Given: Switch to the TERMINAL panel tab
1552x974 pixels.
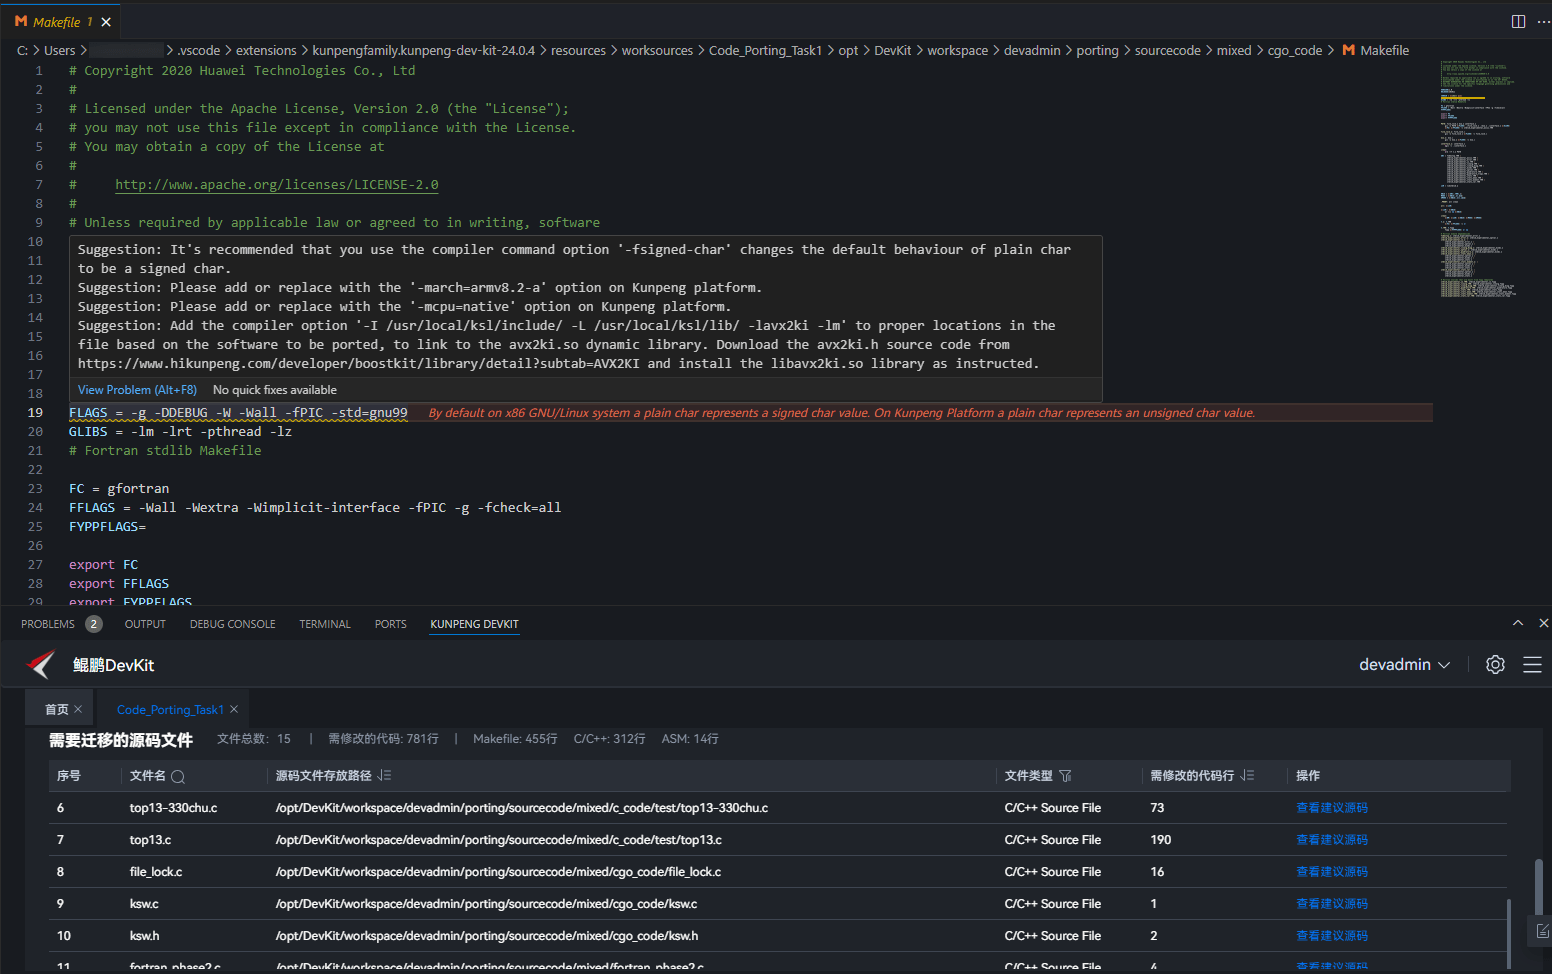Looking at the screenshot, I should point(325,624).
